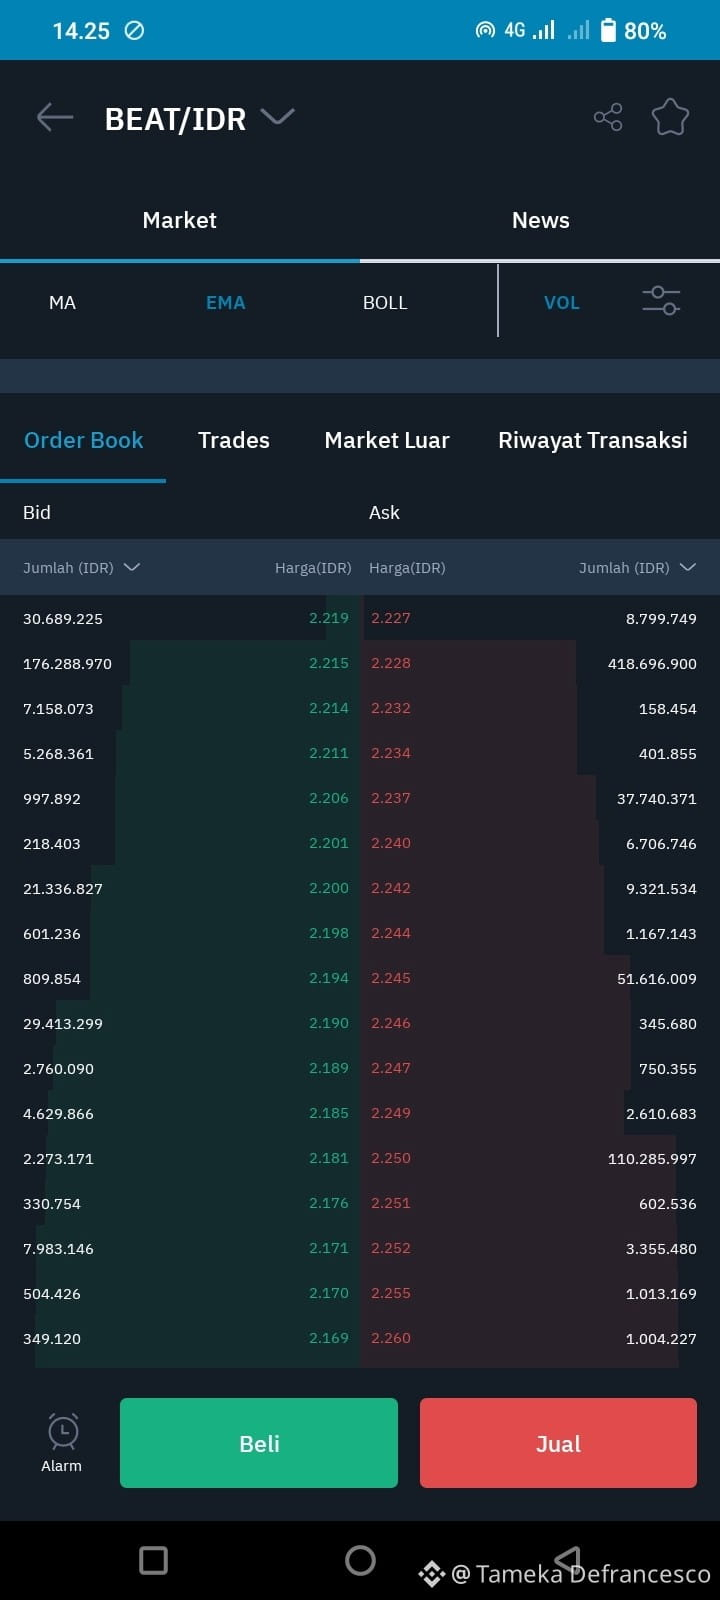Set a price alarm
This screenshot has height=1600, width=720.
coord(62,1443)
